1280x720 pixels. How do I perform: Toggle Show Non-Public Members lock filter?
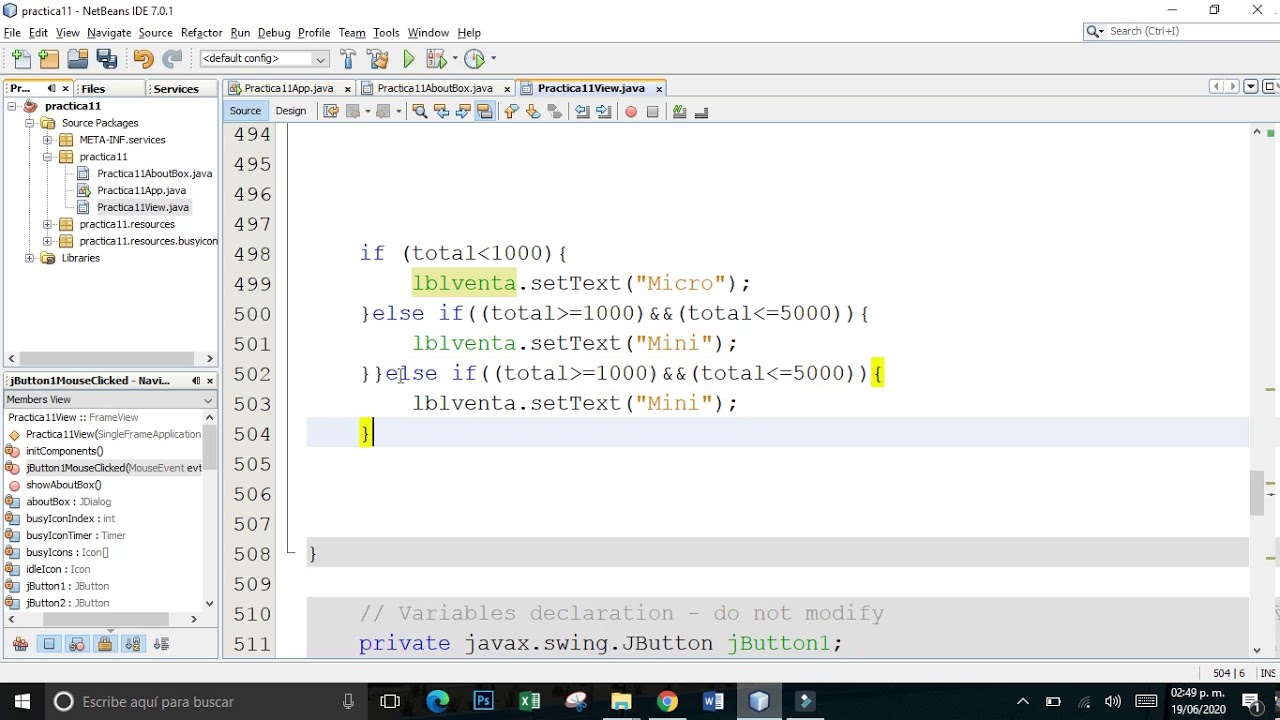pyautogui.click(x=105, y=644)
